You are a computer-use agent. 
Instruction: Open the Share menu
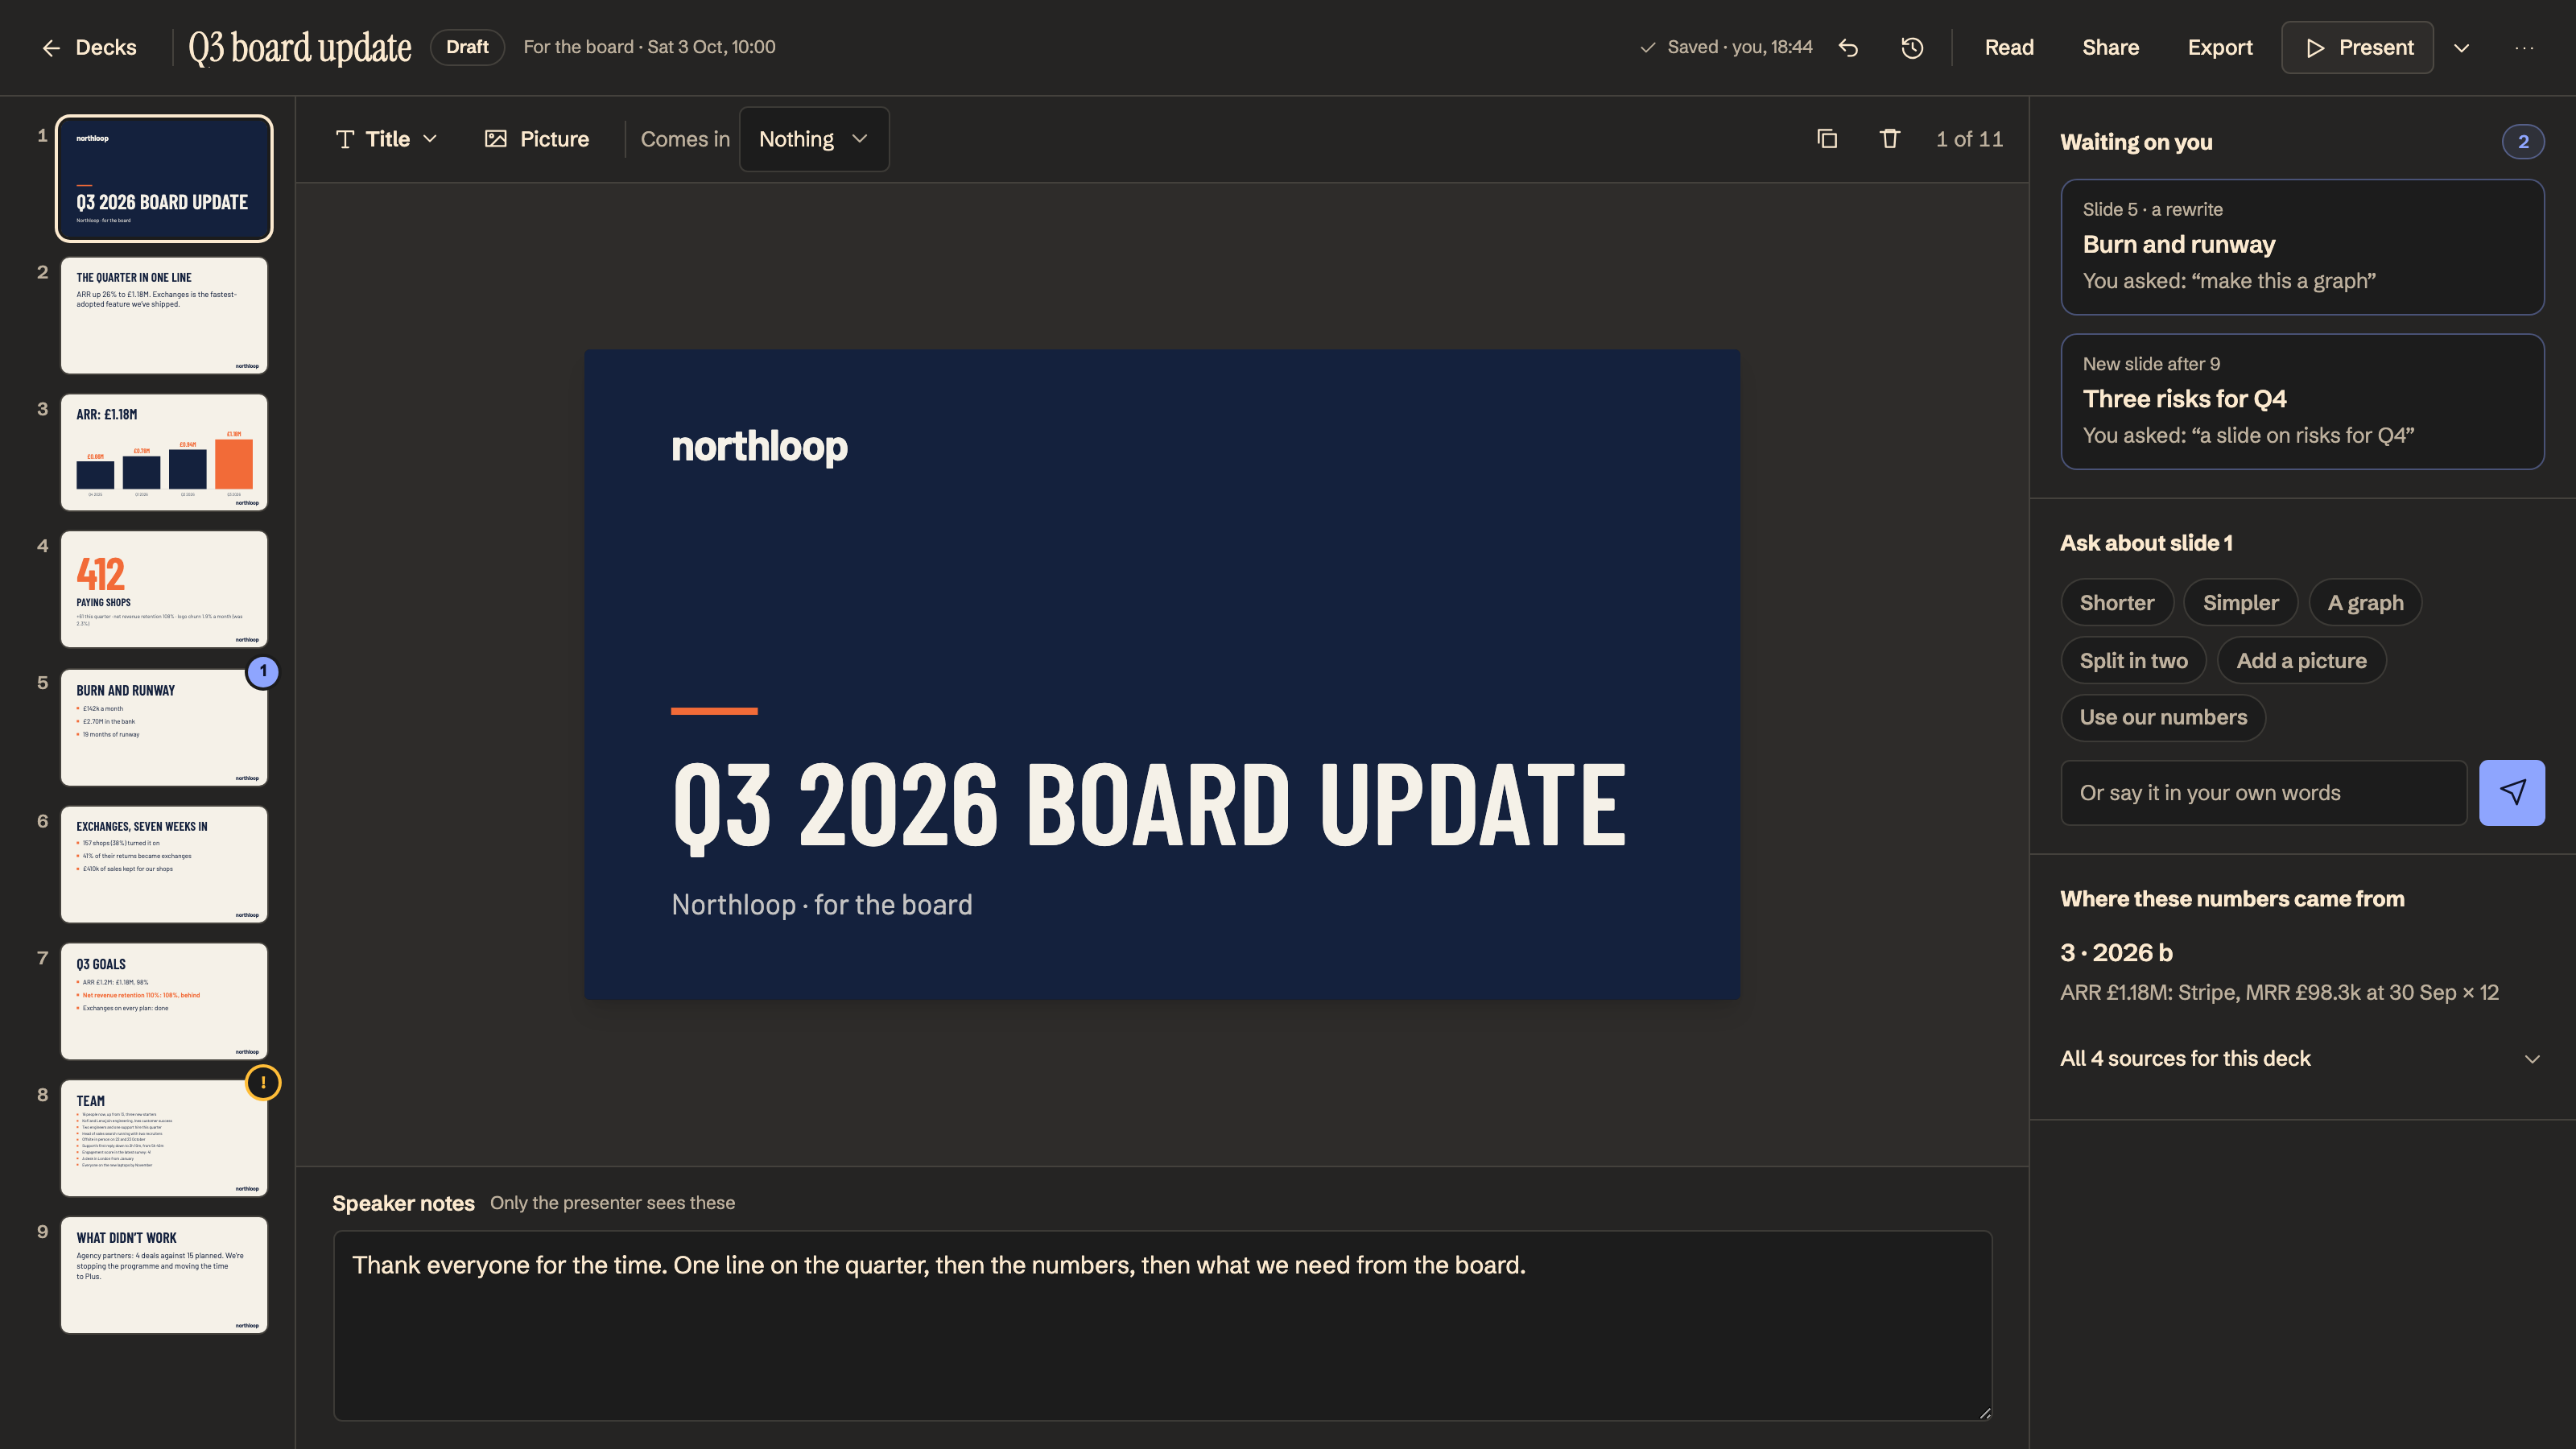tap(2110, 47)
